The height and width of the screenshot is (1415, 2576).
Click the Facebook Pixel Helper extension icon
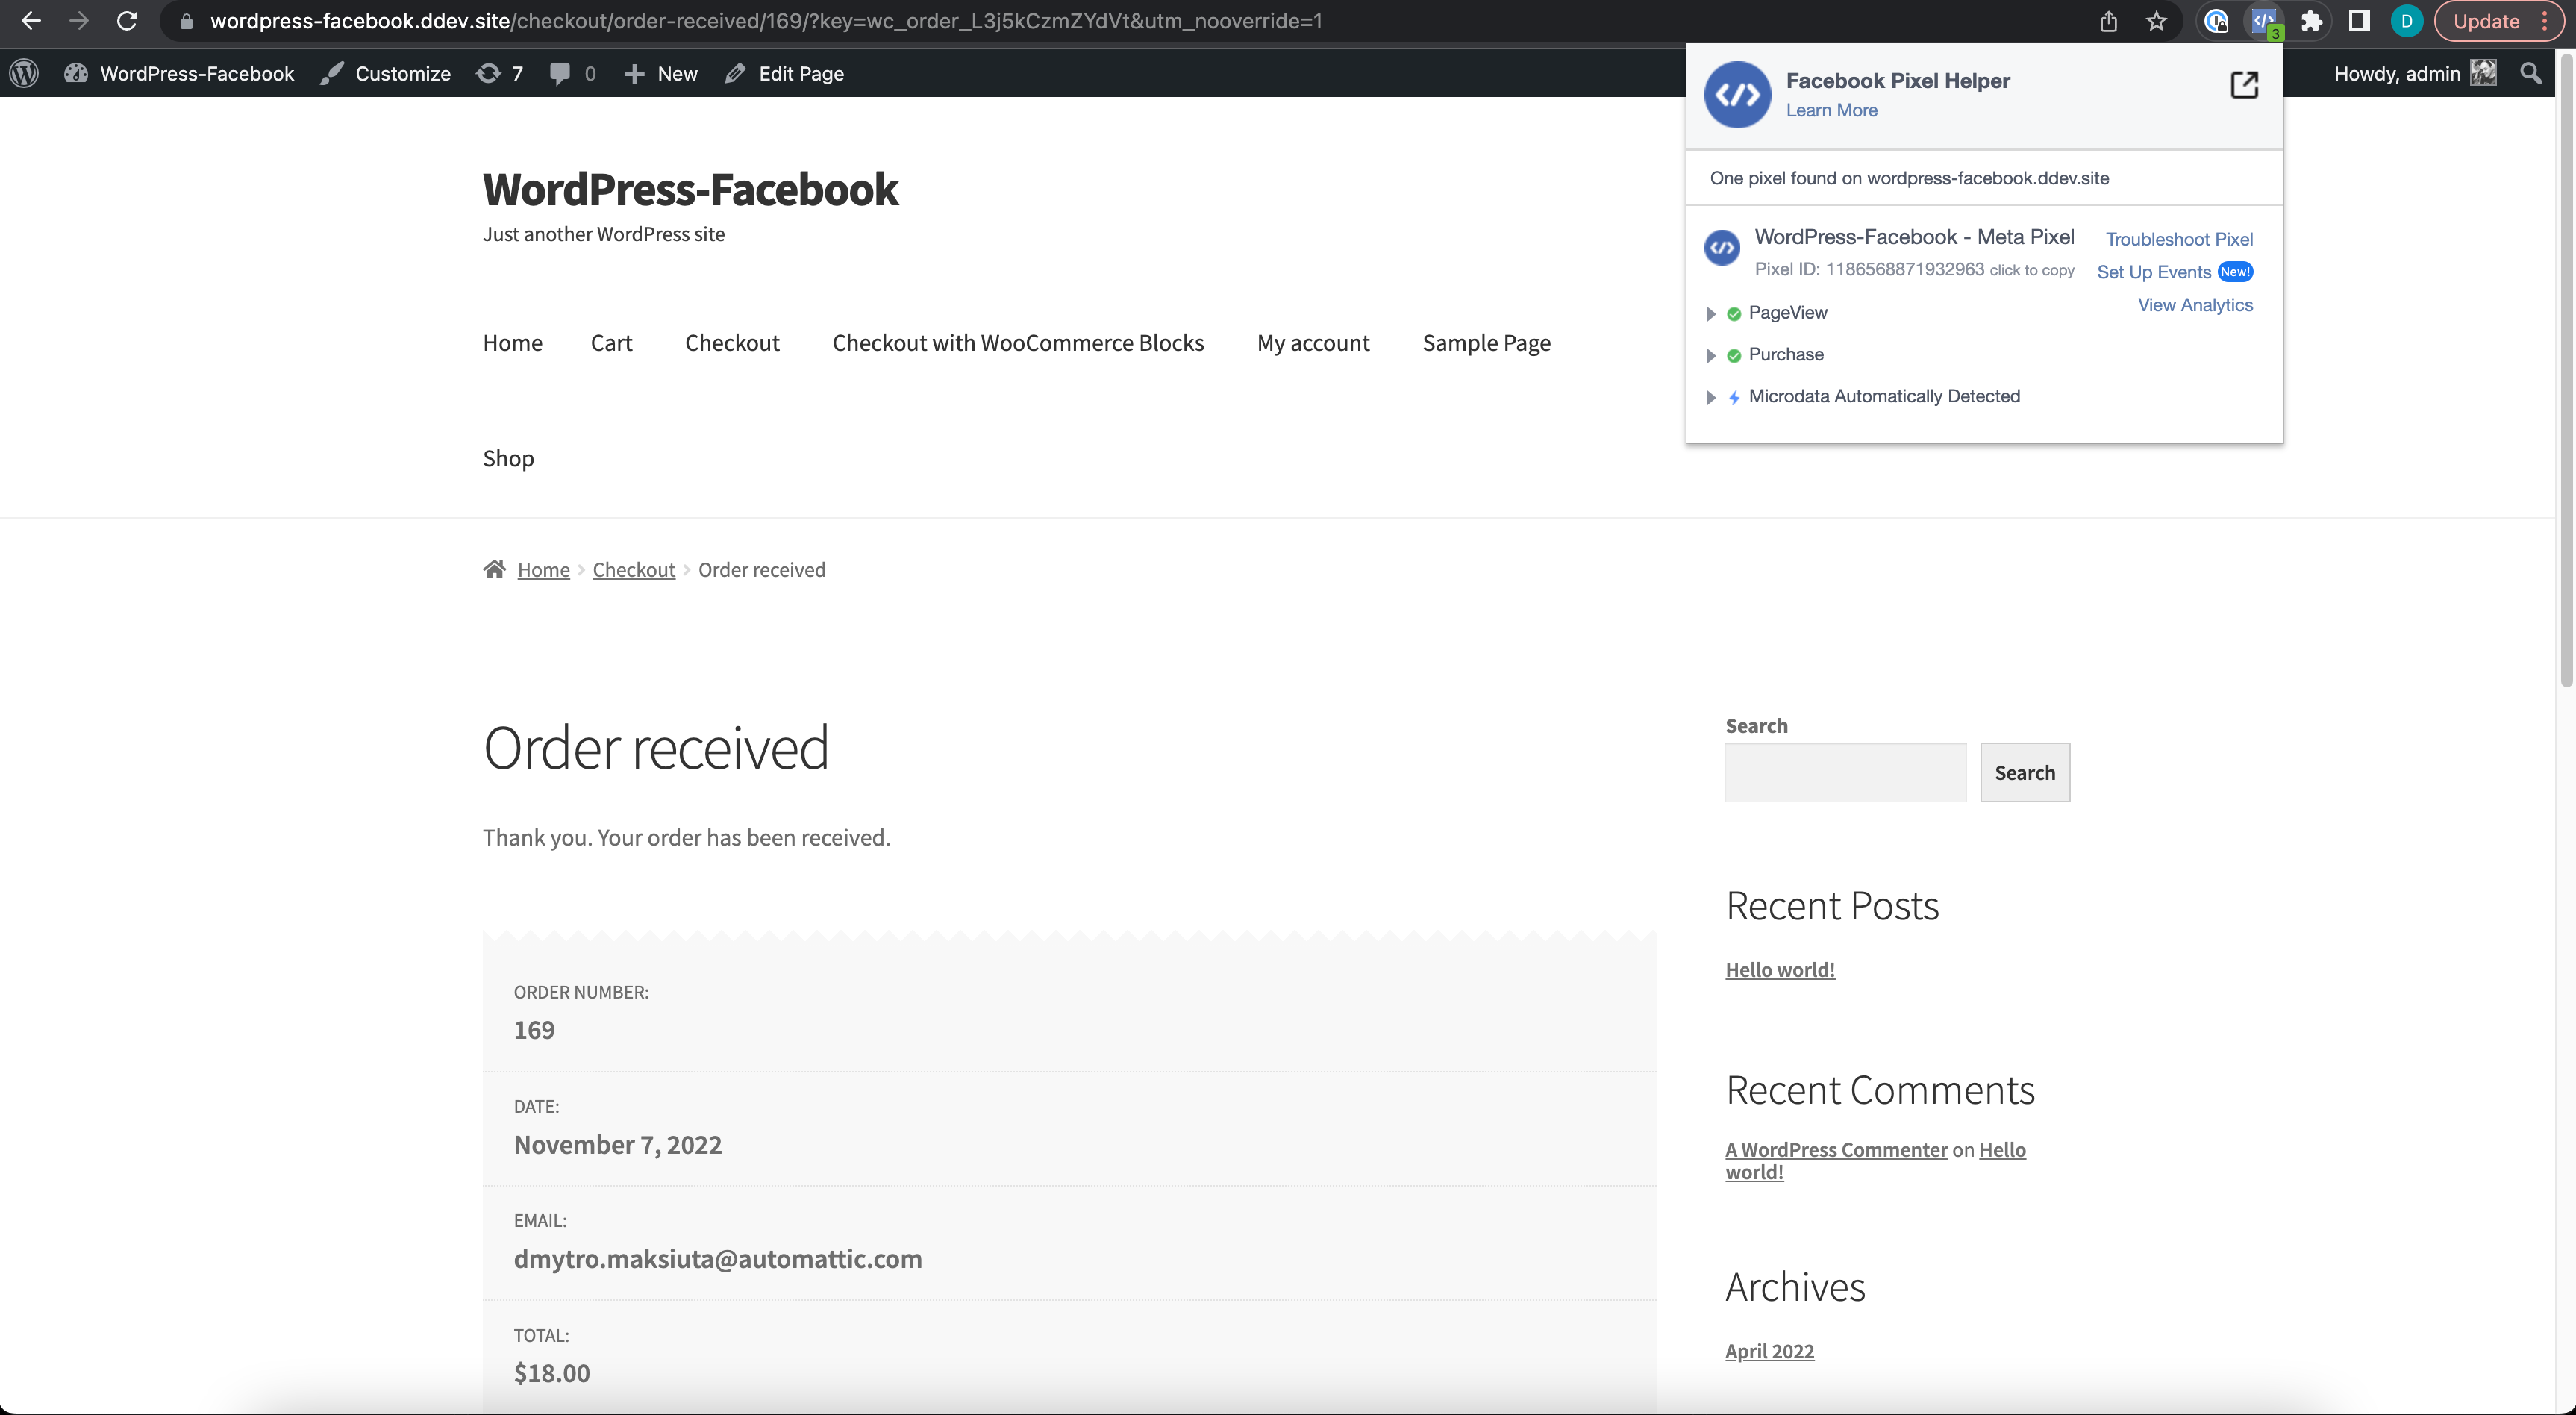[x=2263, y=21]
